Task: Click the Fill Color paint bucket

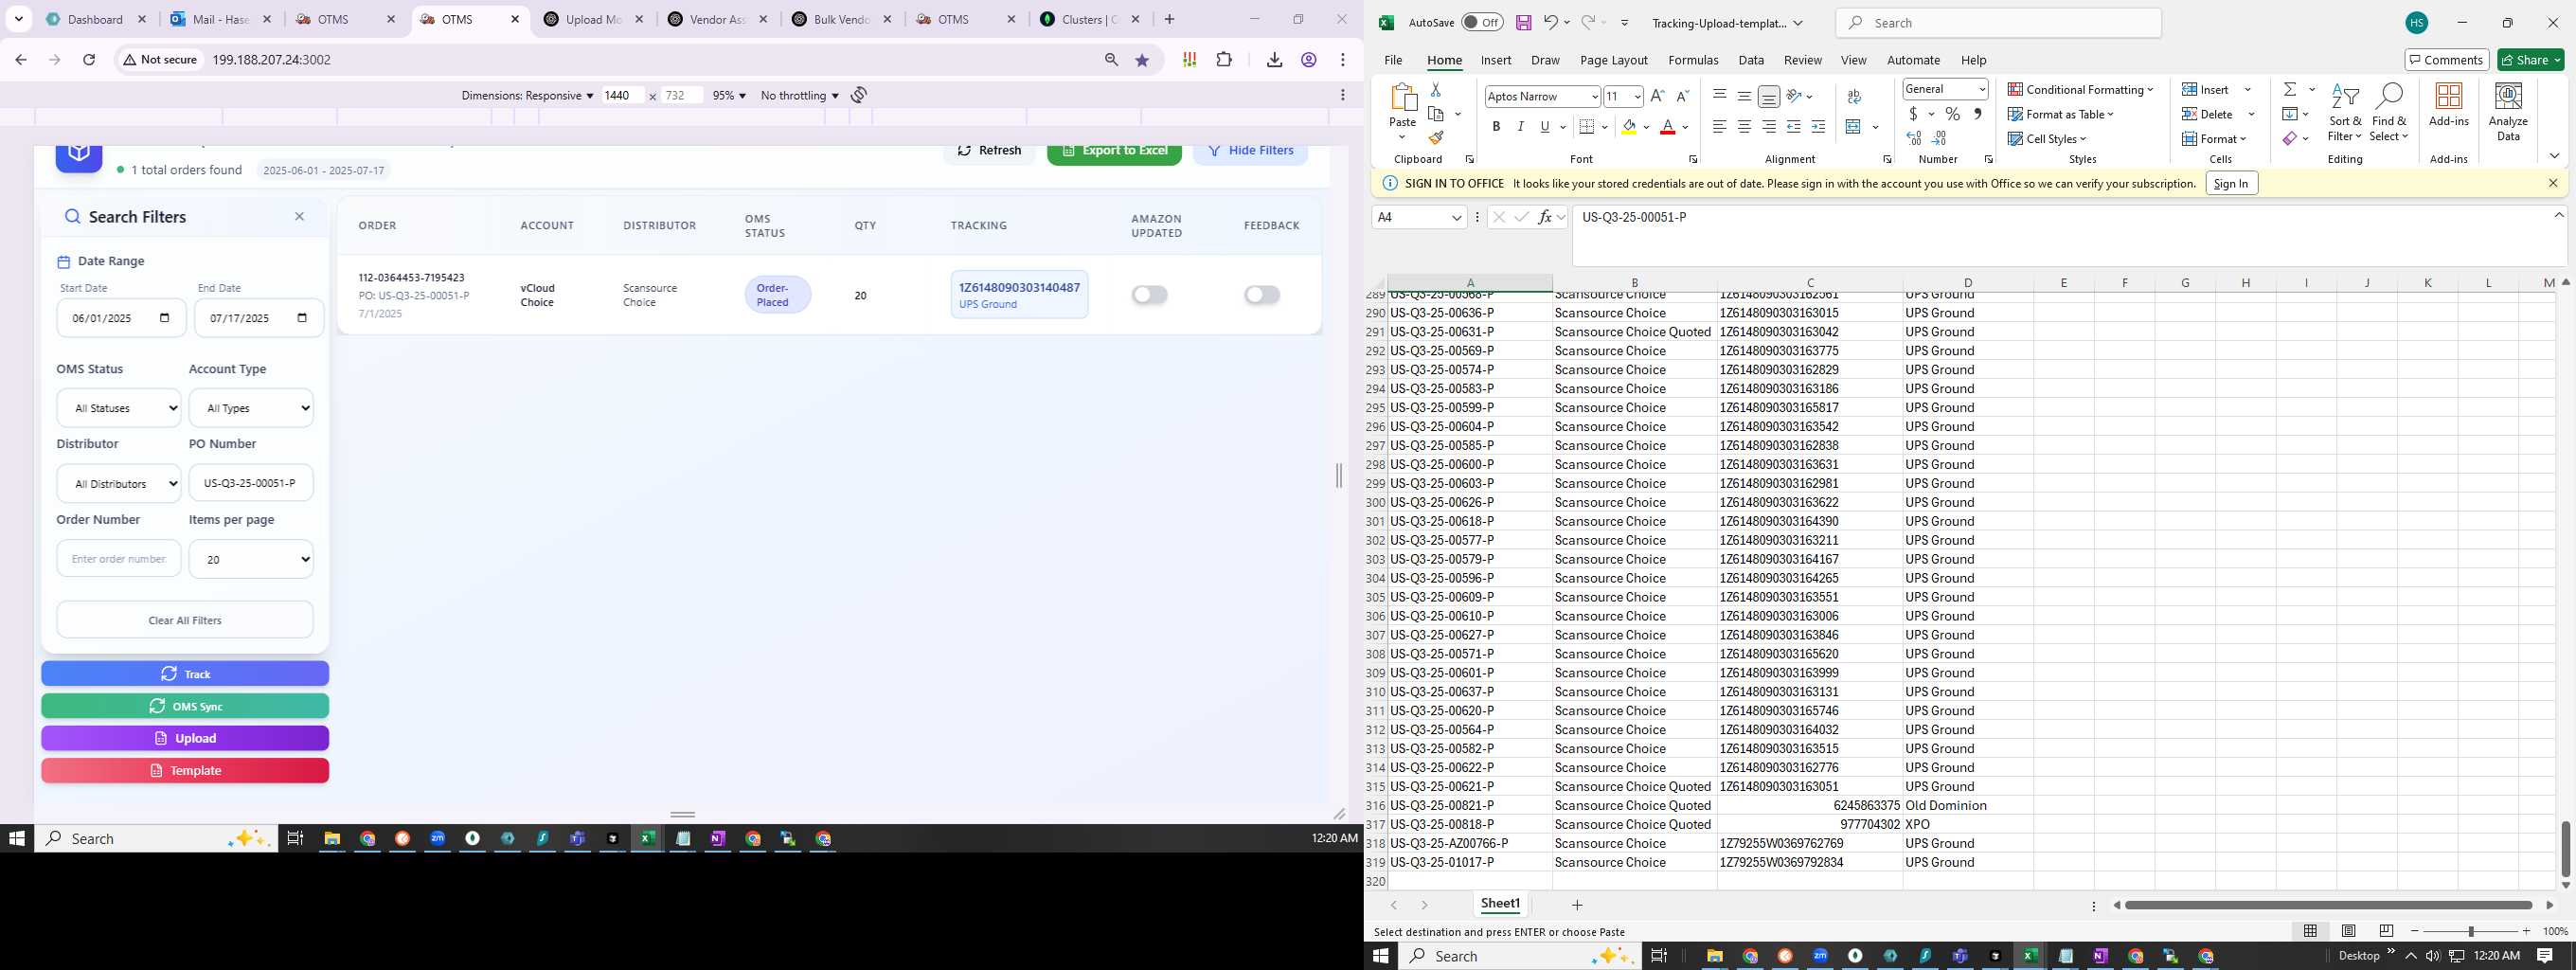Action: (x=1629, y=127)
